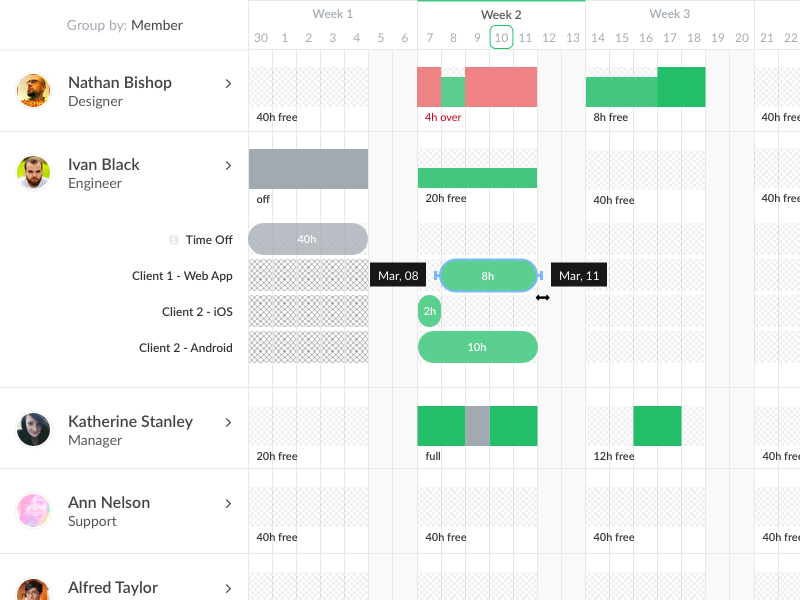Select the highlighted day 10 in the timeline

[x=501, y=38]
